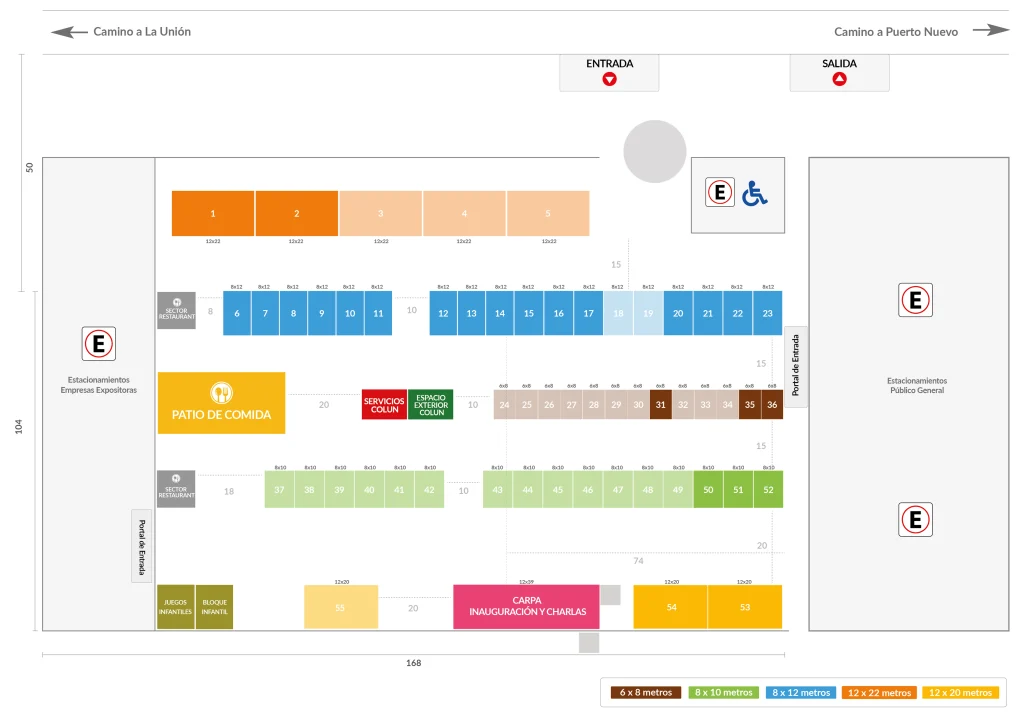Click the red Servicios Colun block
The image size is (1024, 727).
point(384,405)
